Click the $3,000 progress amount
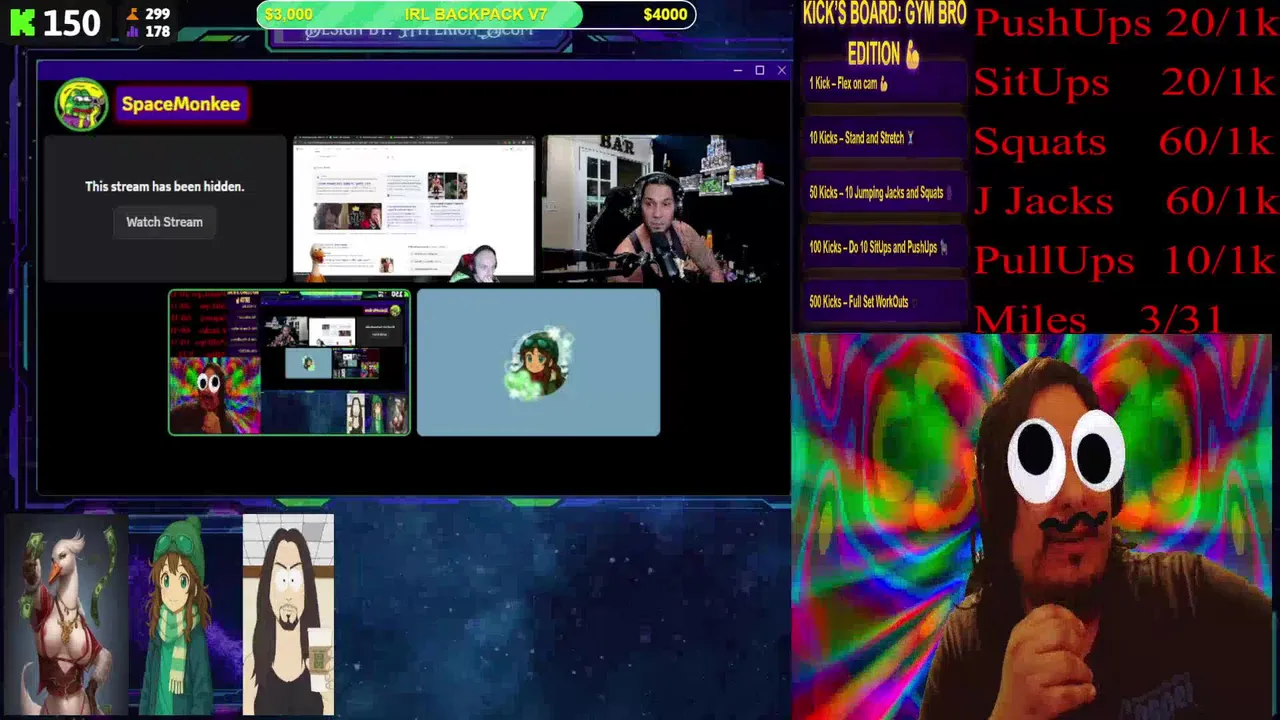Viewport: 1280px width, 720px height. 289,14
